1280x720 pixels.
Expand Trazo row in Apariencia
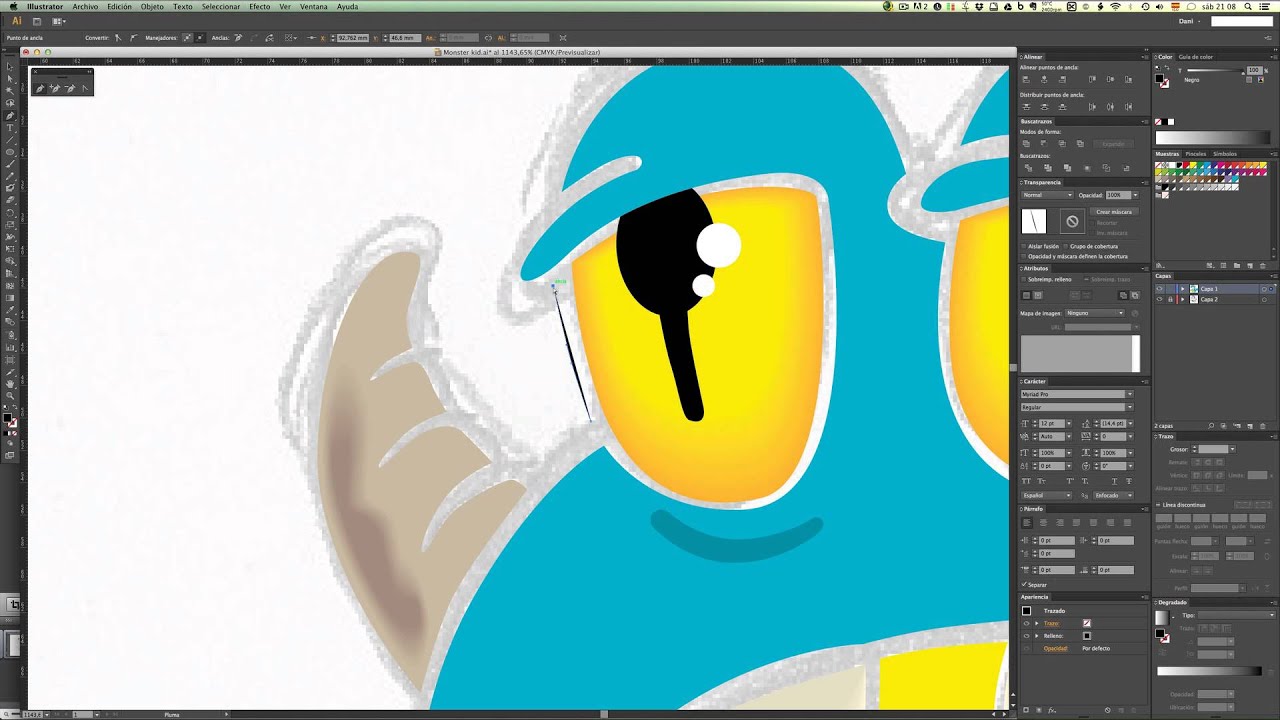click(x=1036, y=623)
